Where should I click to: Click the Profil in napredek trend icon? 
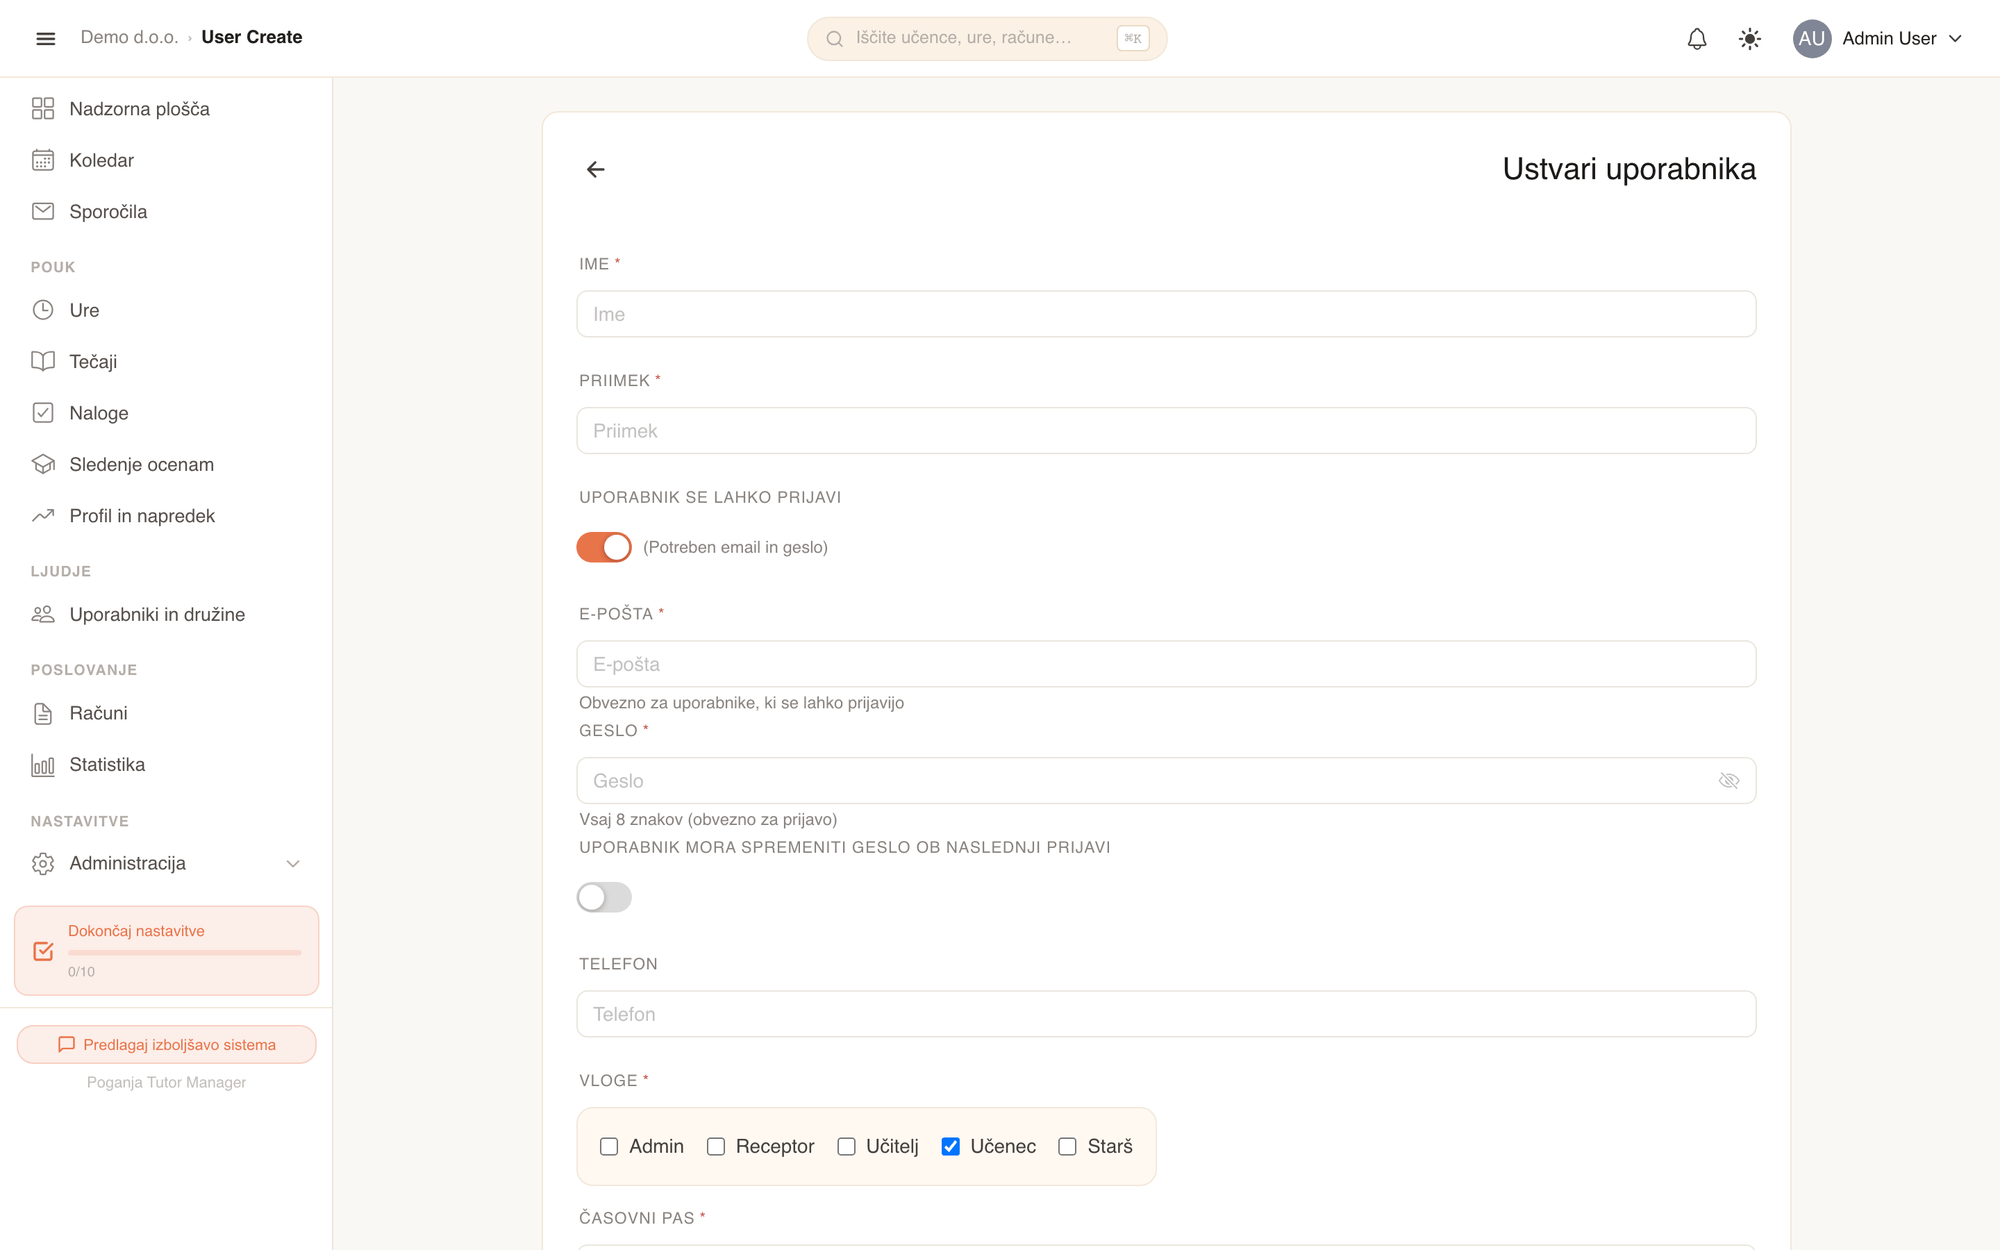point(43,516)
